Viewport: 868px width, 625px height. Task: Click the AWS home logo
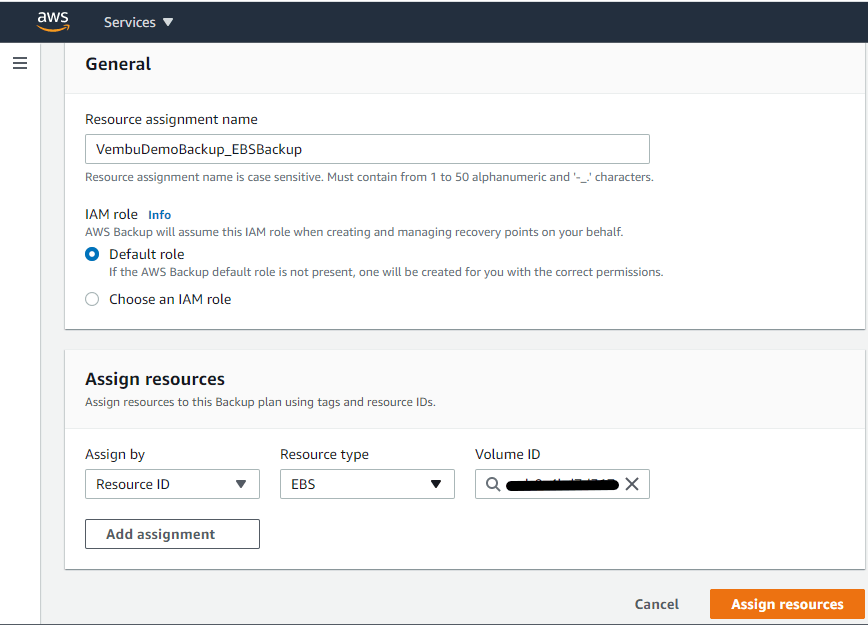pos(52,21)
